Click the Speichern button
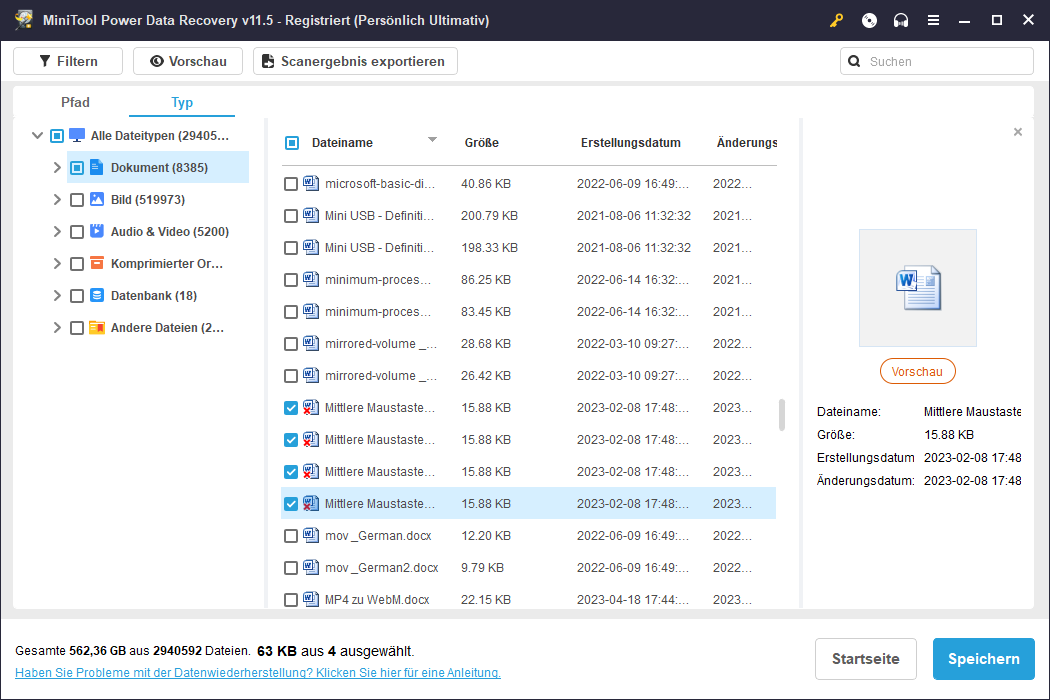The height and width of the screenshot is (700, 1050). click(984, 658)
